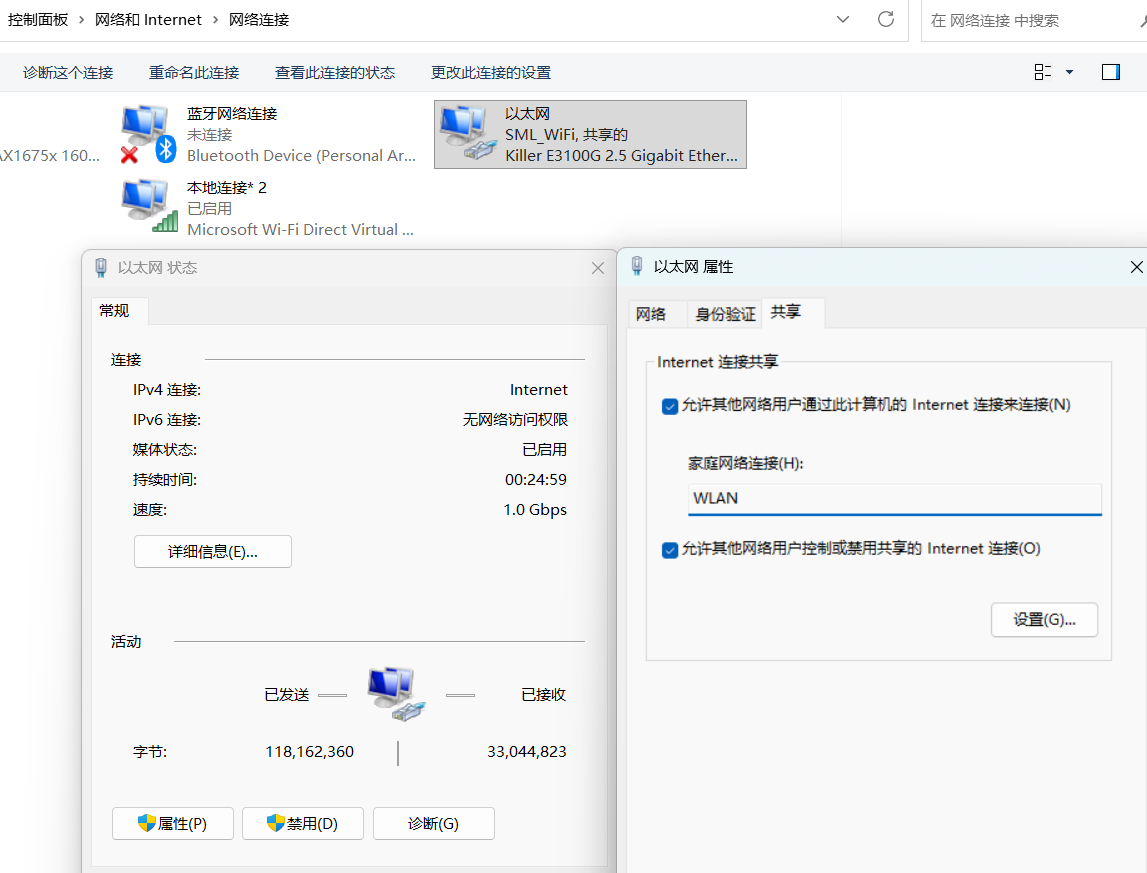
Task: Click 更改此连接的设置 toolbar command
Action: point(491,72)
